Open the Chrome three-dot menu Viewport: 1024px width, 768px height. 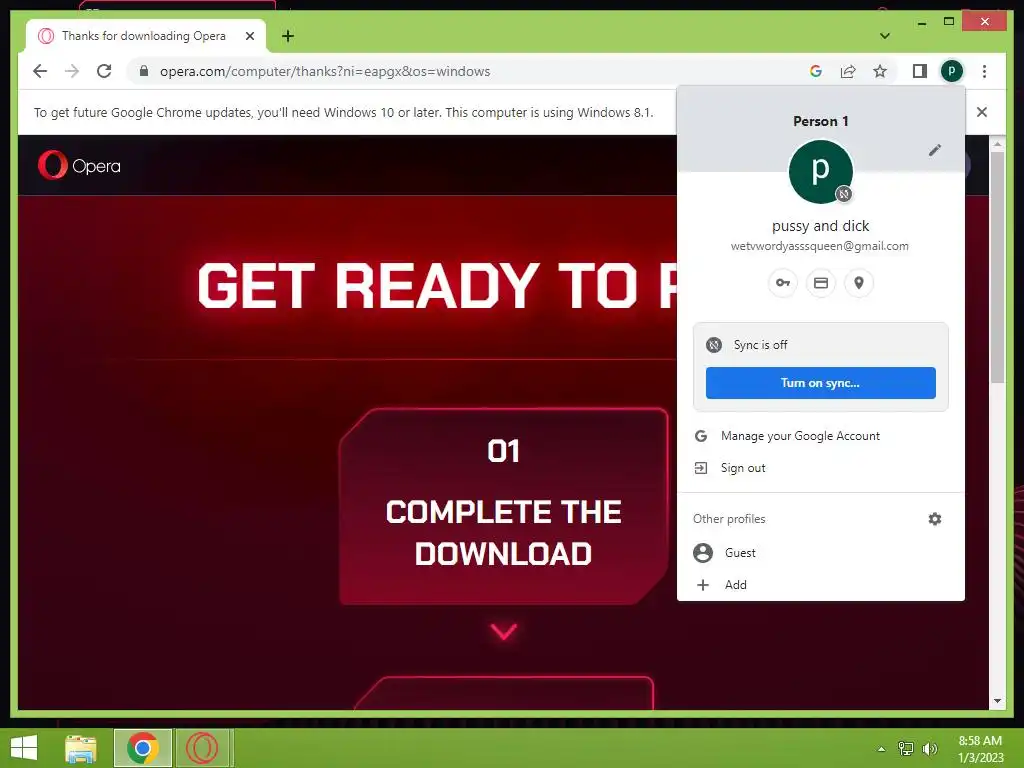(x=984, y=71)
